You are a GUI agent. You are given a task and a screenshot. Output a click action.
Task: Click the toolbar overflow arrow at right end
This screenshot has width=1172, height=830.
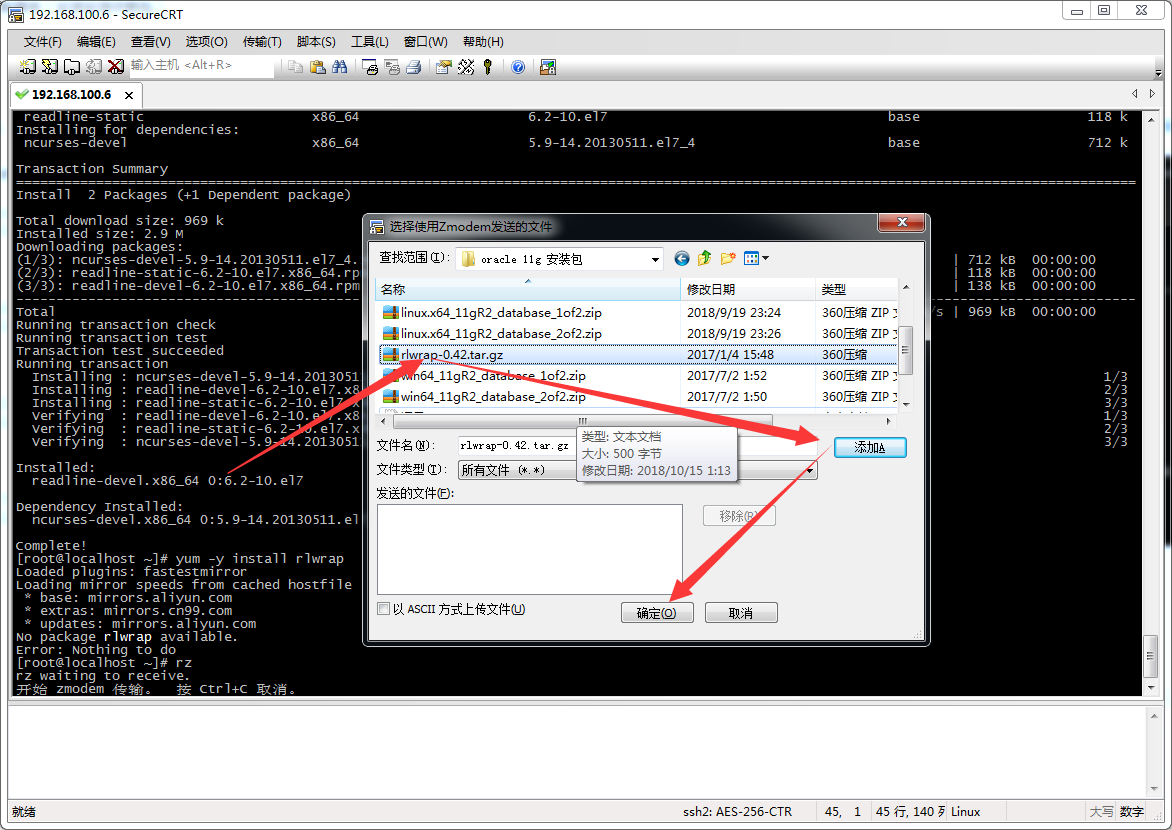[x=1158, y=73]
